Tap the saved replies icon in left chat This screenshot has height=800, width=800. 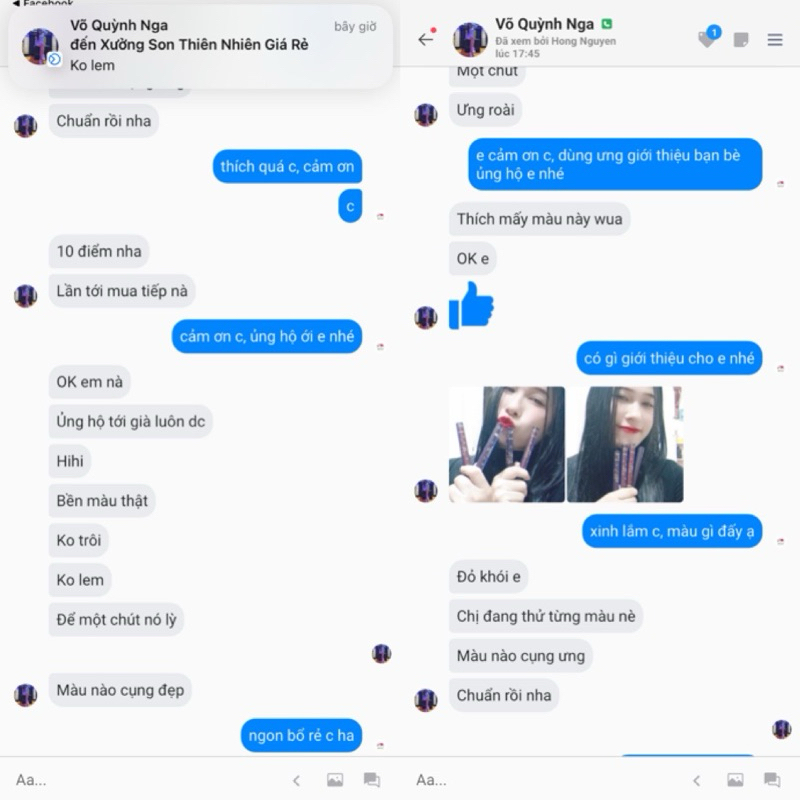(x=371, y=780)
